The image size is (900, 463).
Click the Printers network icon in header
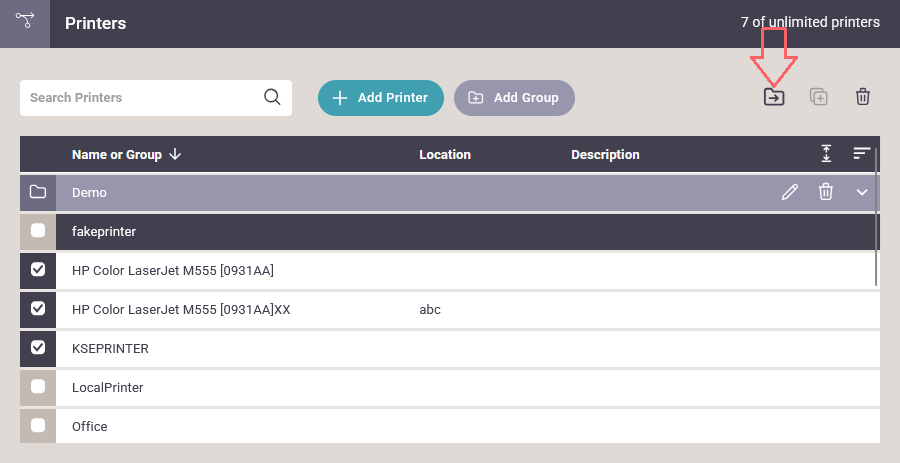(25, 22)
